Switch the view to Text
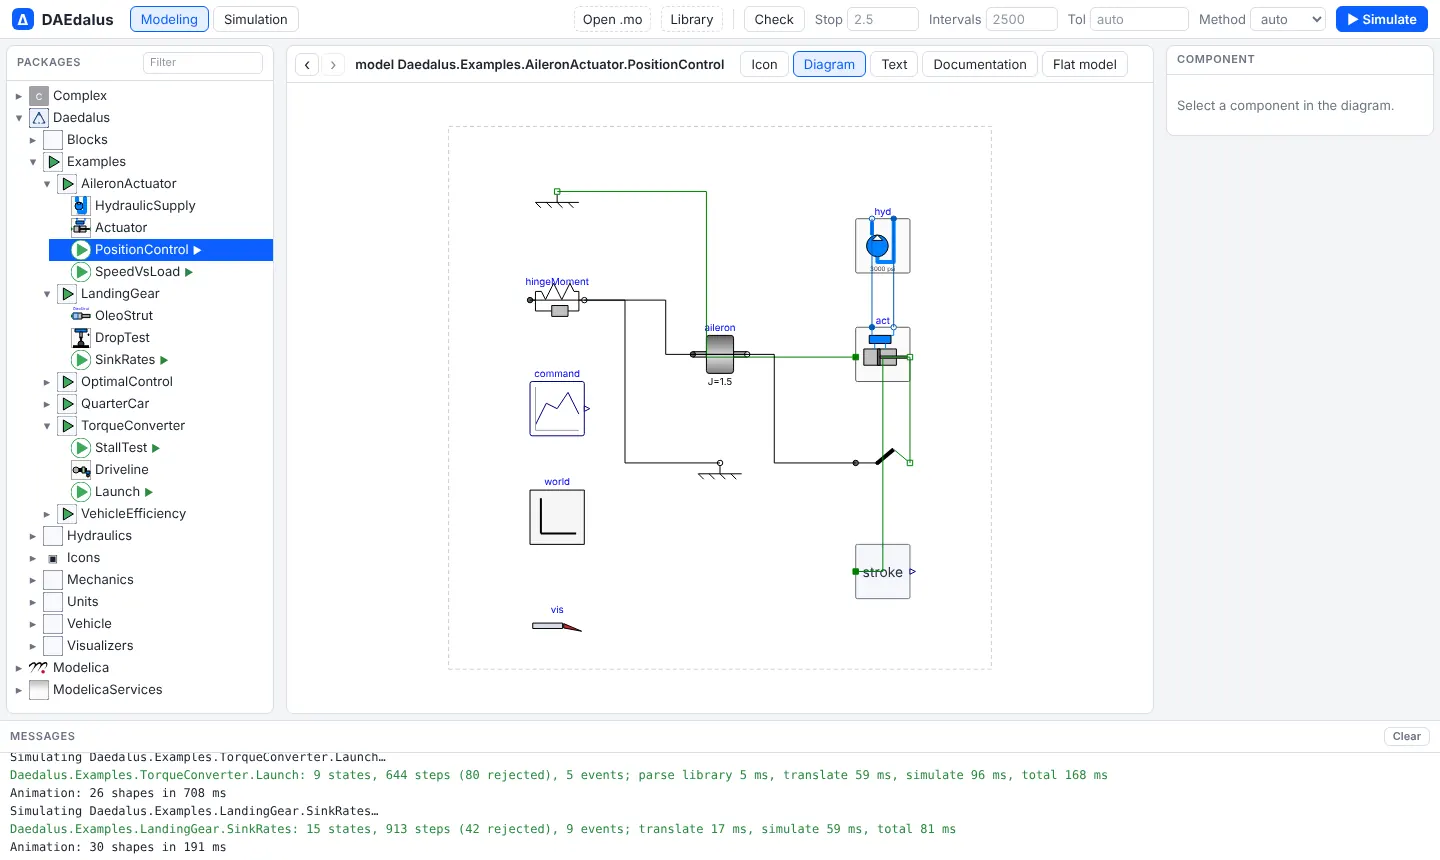 pyautogui.click(x=894, y=64)
